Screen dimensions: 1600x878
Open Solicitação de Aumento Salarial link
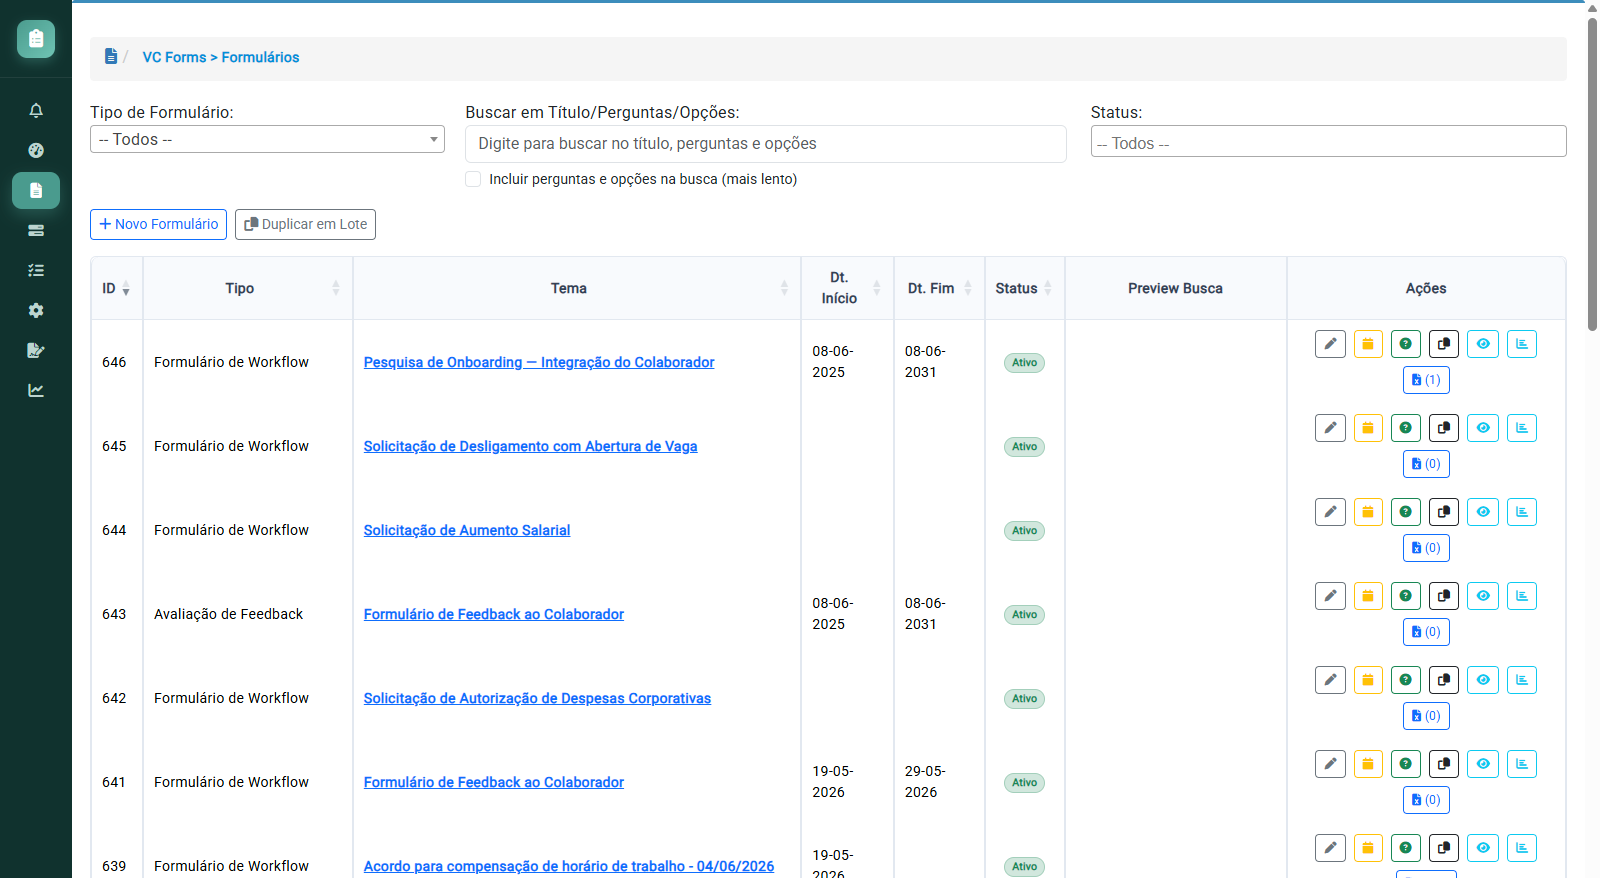(x=467, y=530)
